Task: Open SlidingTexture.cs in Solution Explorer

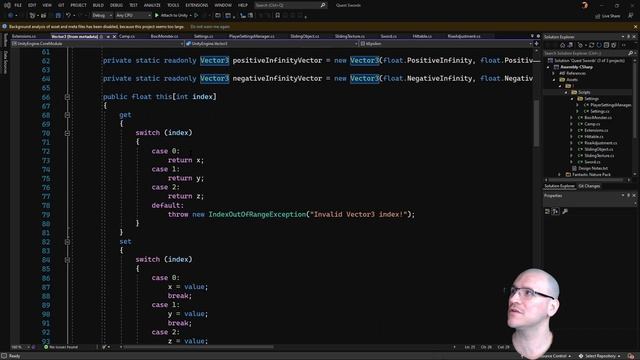Action: click(599, 156)
